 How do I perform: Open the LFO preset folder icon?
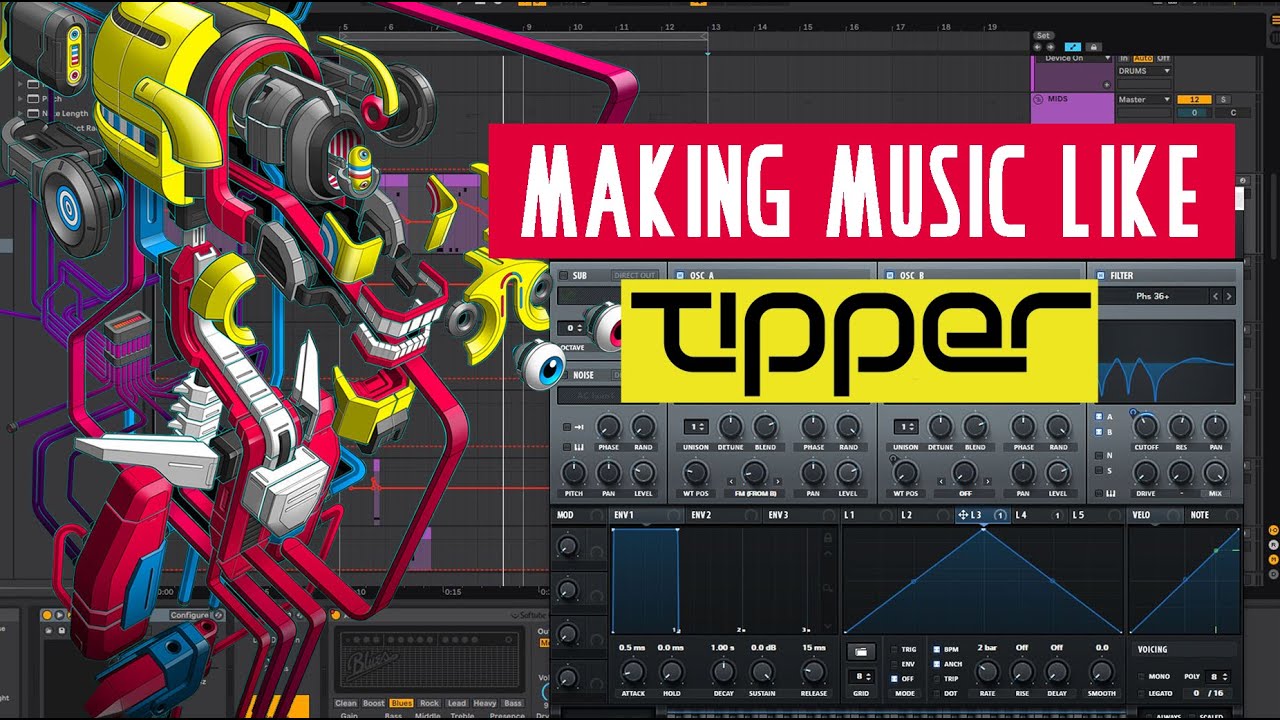(x=861, y=651)
